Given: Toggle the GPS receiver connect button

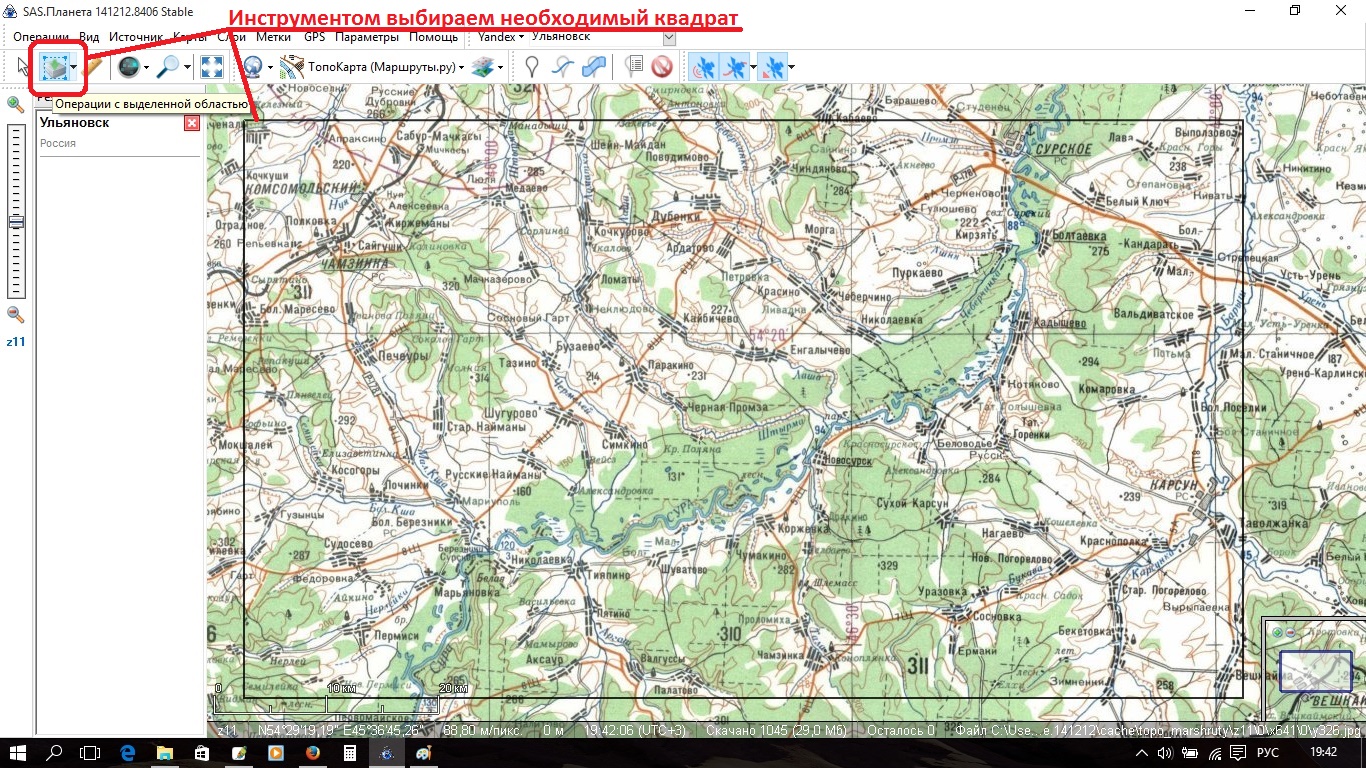Looking at the screenshot, I should [705, 67].
